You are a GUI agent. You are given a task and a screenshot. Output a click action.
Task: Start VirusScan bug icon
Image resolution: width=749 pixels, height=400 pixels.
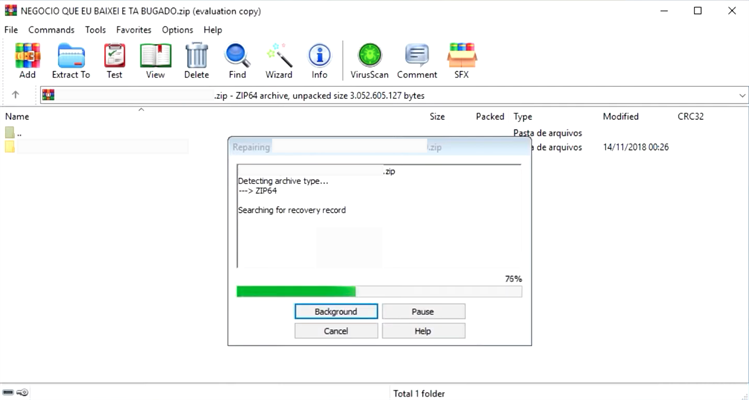pyautogui.click(x=369, y=60)
